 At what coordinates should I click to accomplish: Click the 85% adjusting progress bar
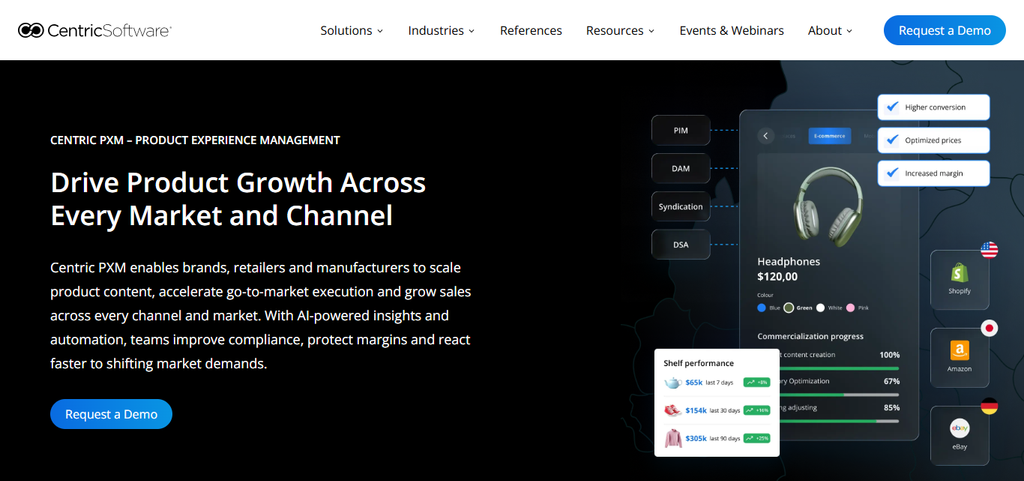[x=839, y=421]
